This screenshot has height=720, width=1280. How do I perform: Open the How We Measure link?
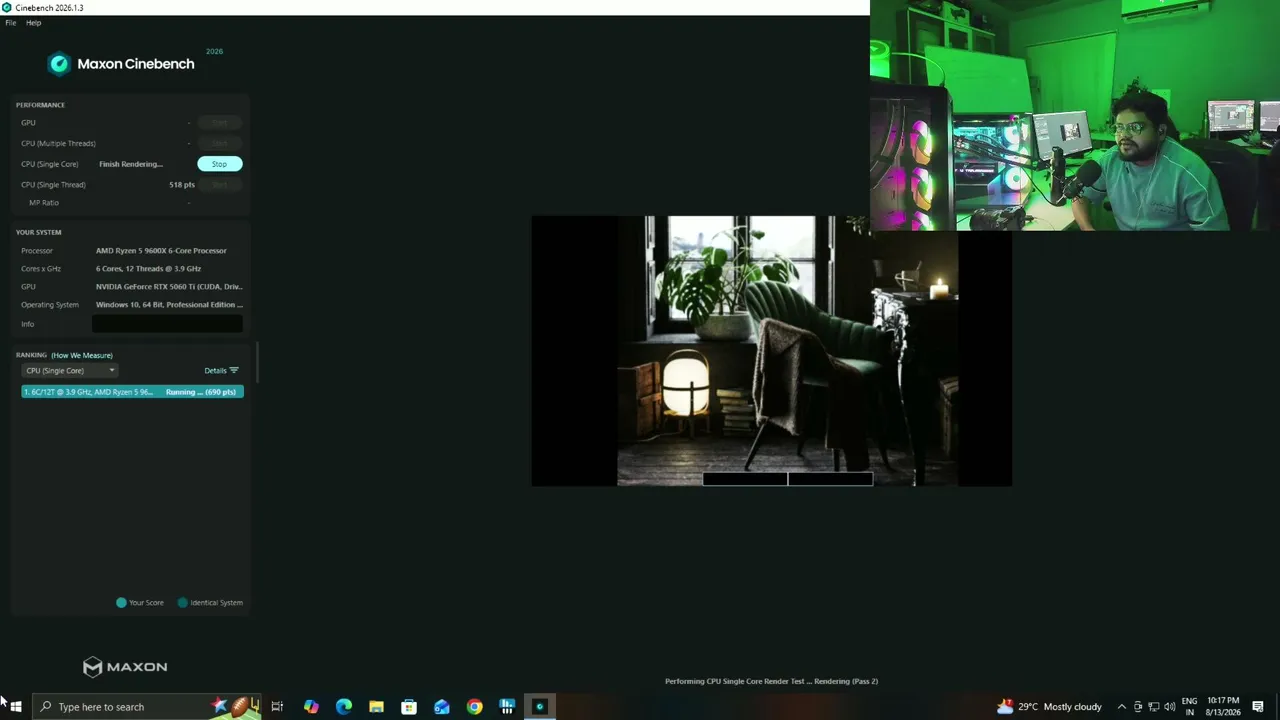pyautogui.click(x=82, y=355)
